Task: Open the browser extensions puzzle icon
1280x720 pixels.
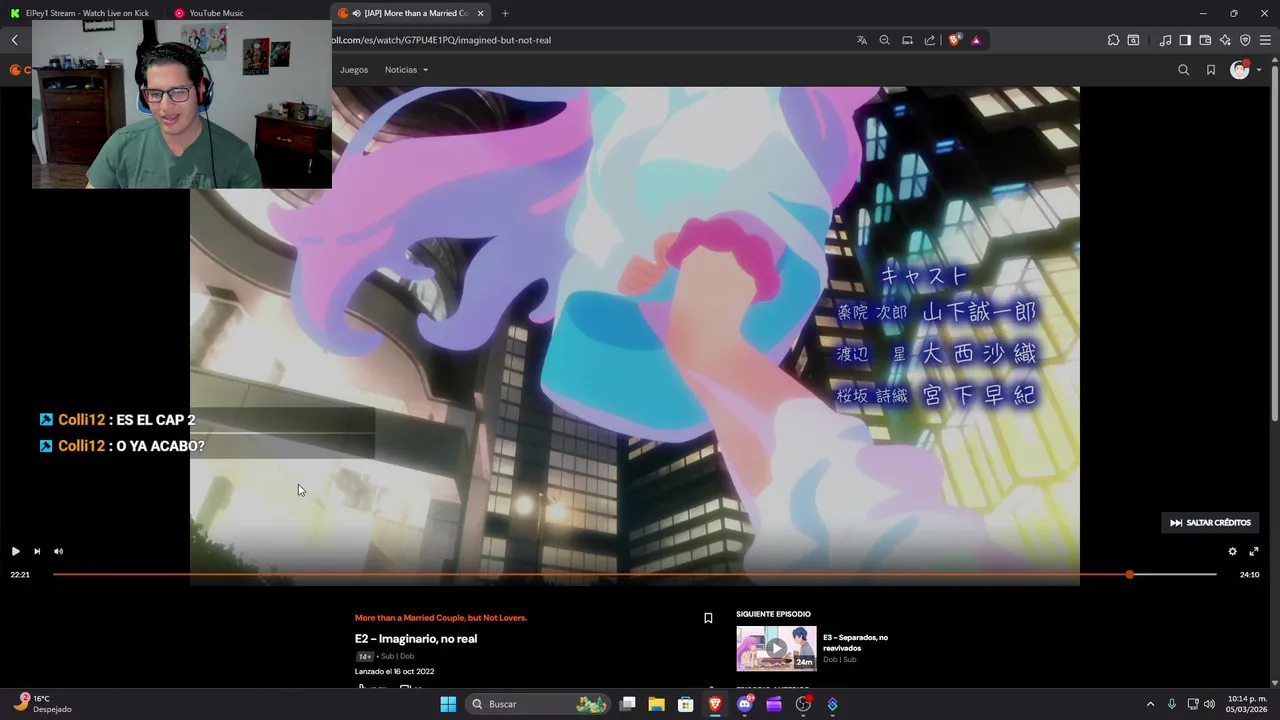Action: 1113,40
